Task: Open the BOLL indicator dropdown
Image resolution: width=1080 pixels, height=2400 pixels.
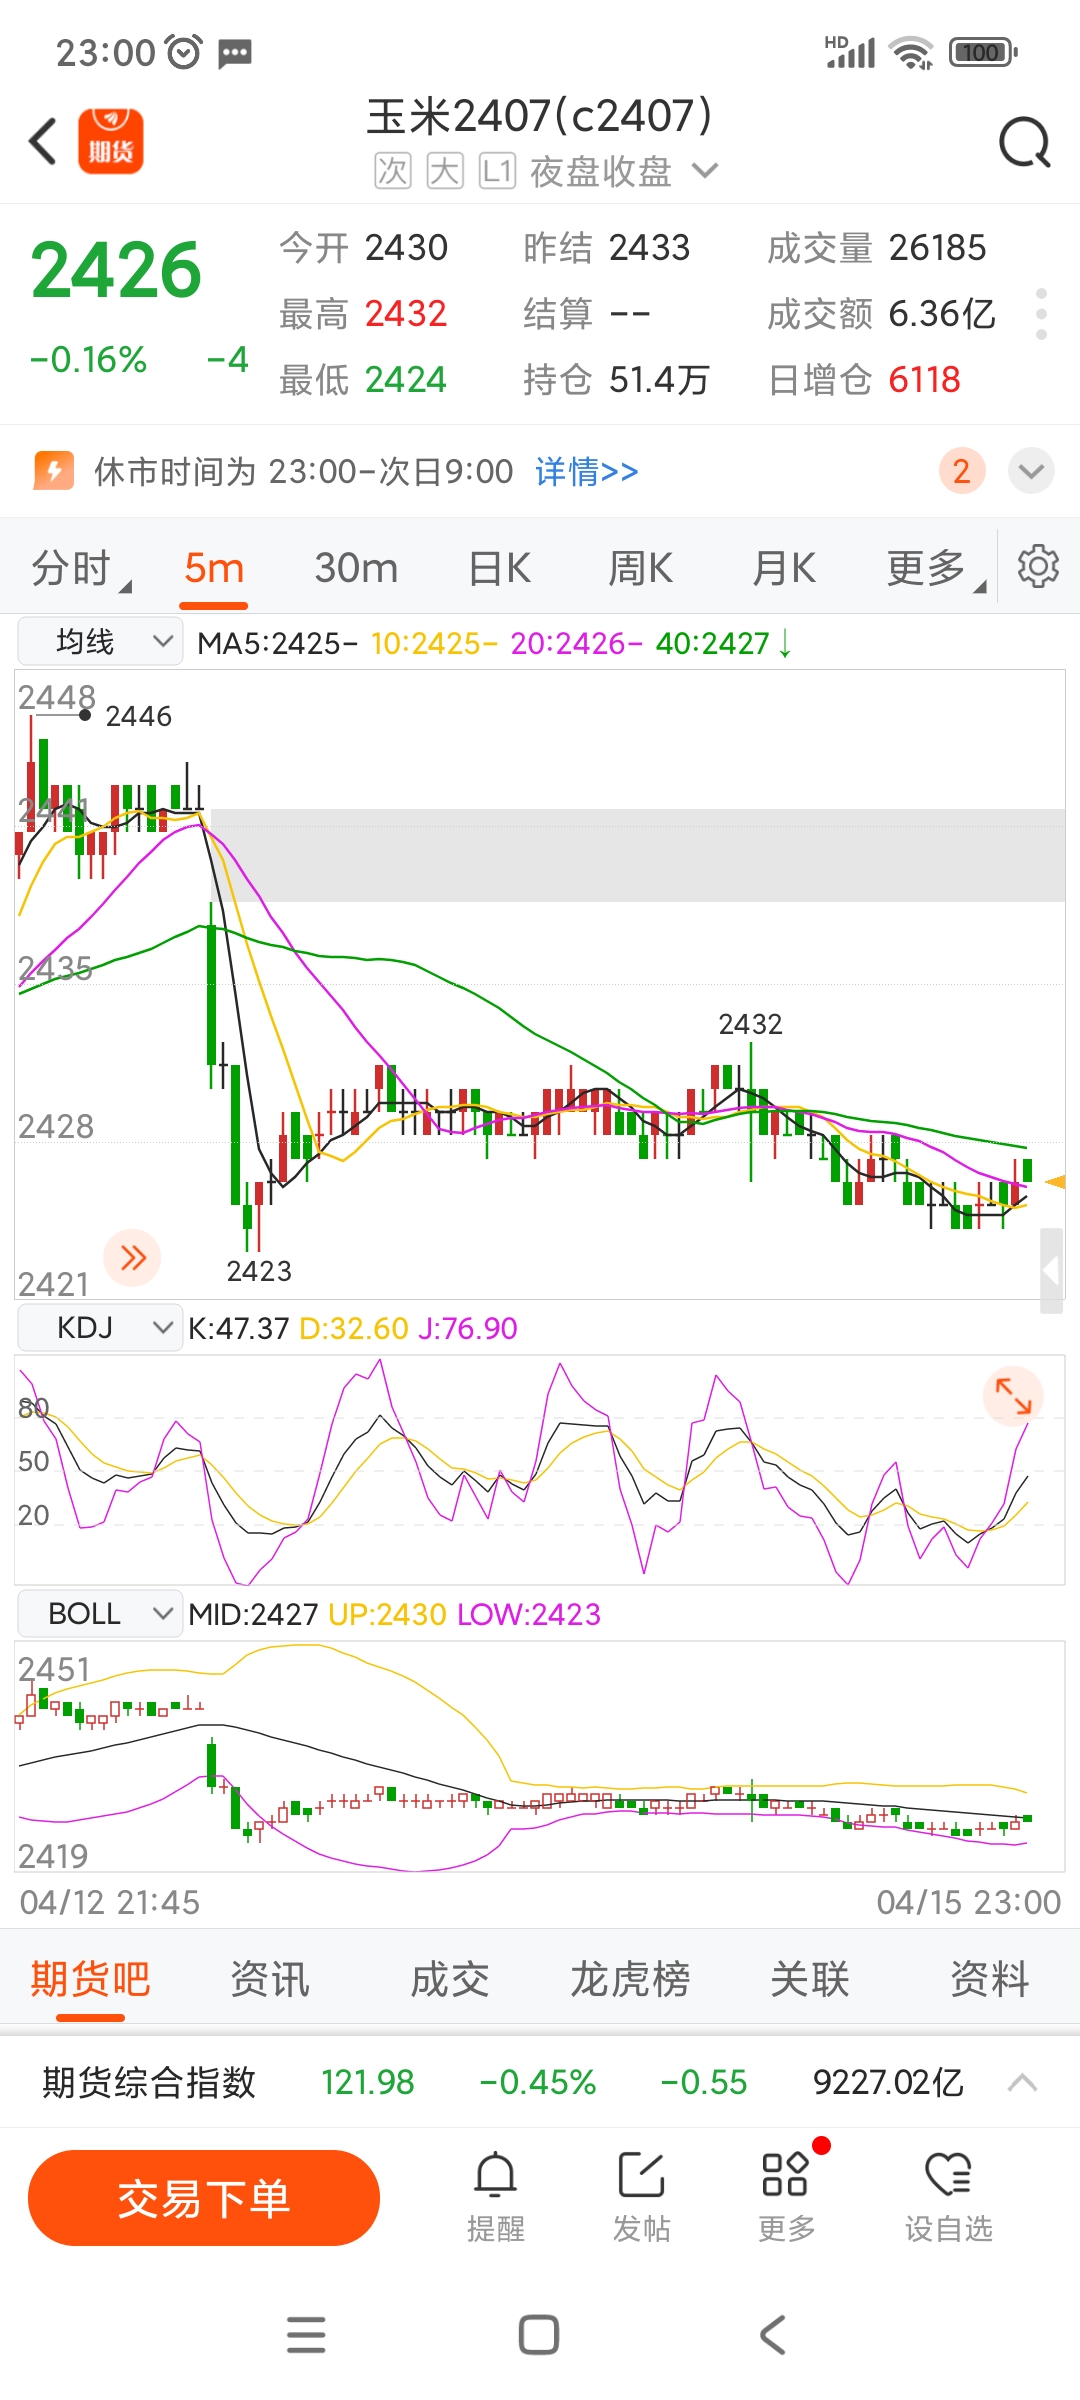Action: click(100, 1613)
